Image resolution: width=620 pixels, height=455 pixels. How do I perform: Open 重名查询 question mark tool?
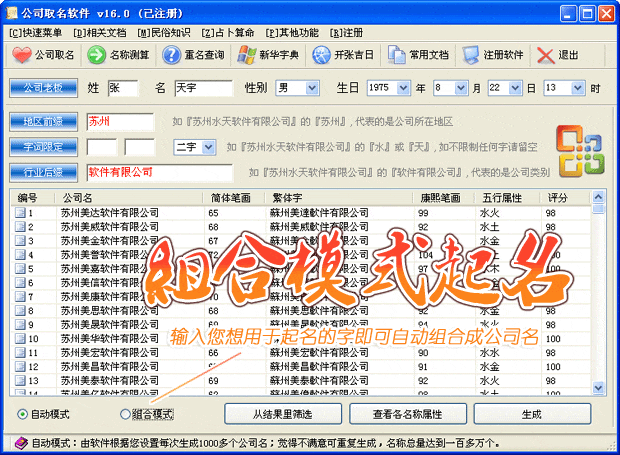(x=172, y=55)
